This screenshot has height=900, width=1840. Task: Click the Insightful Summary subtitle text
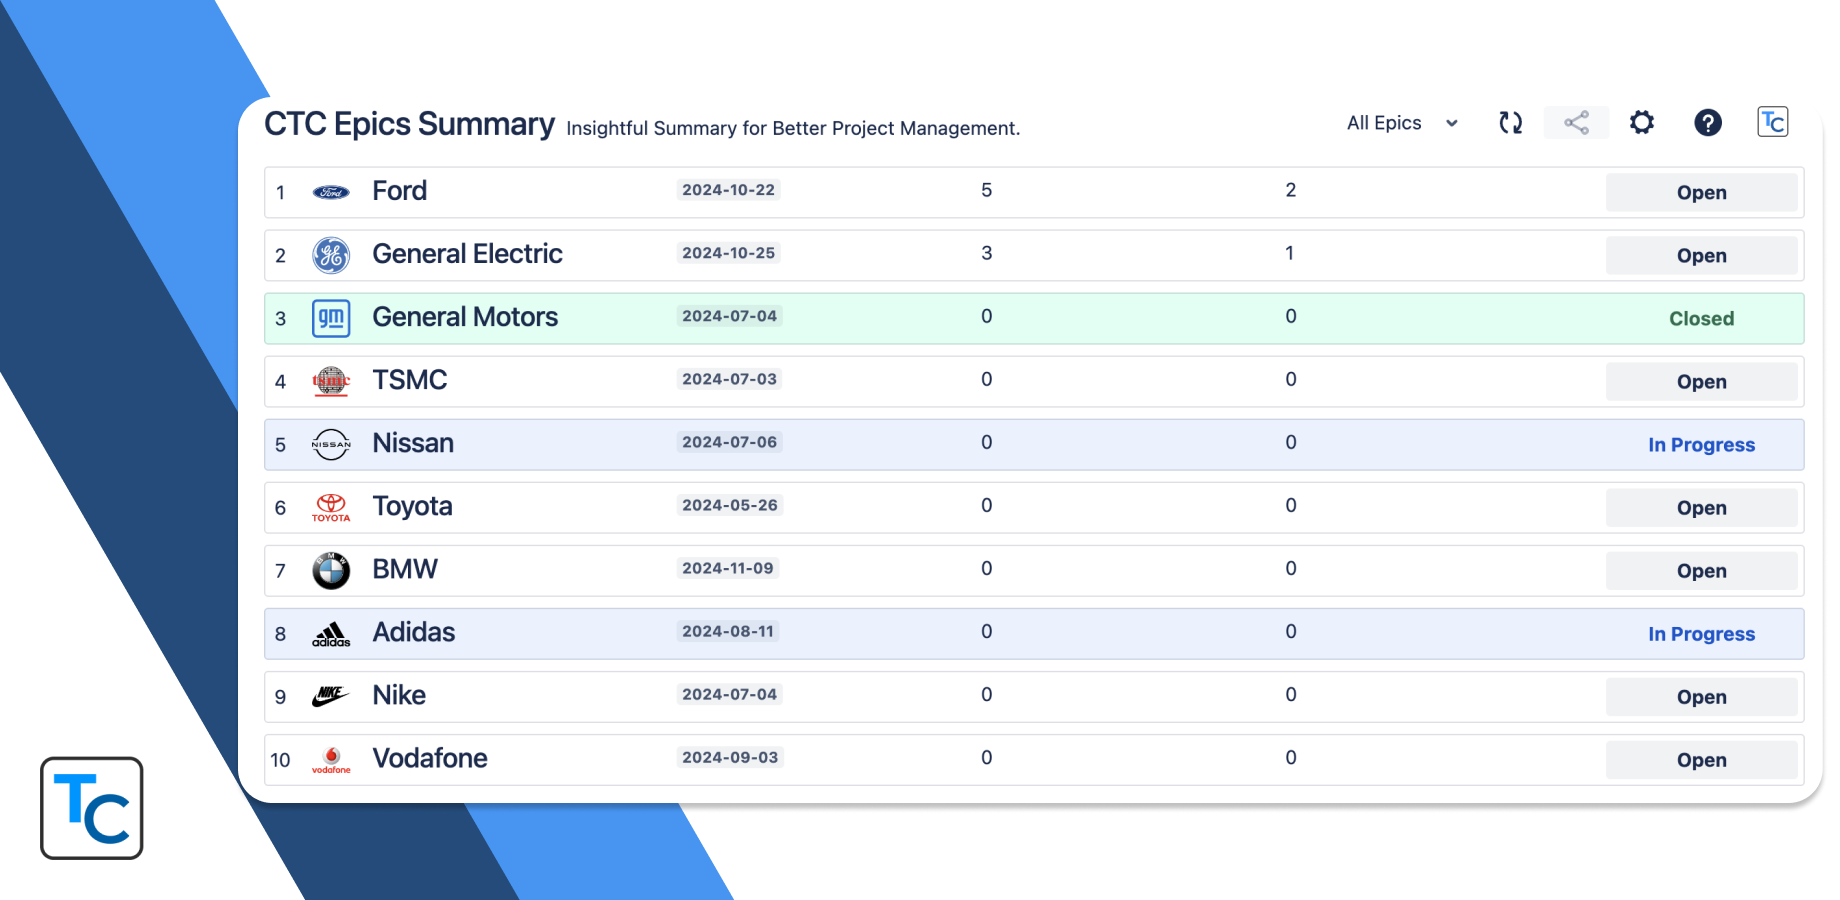coord(793,128)
